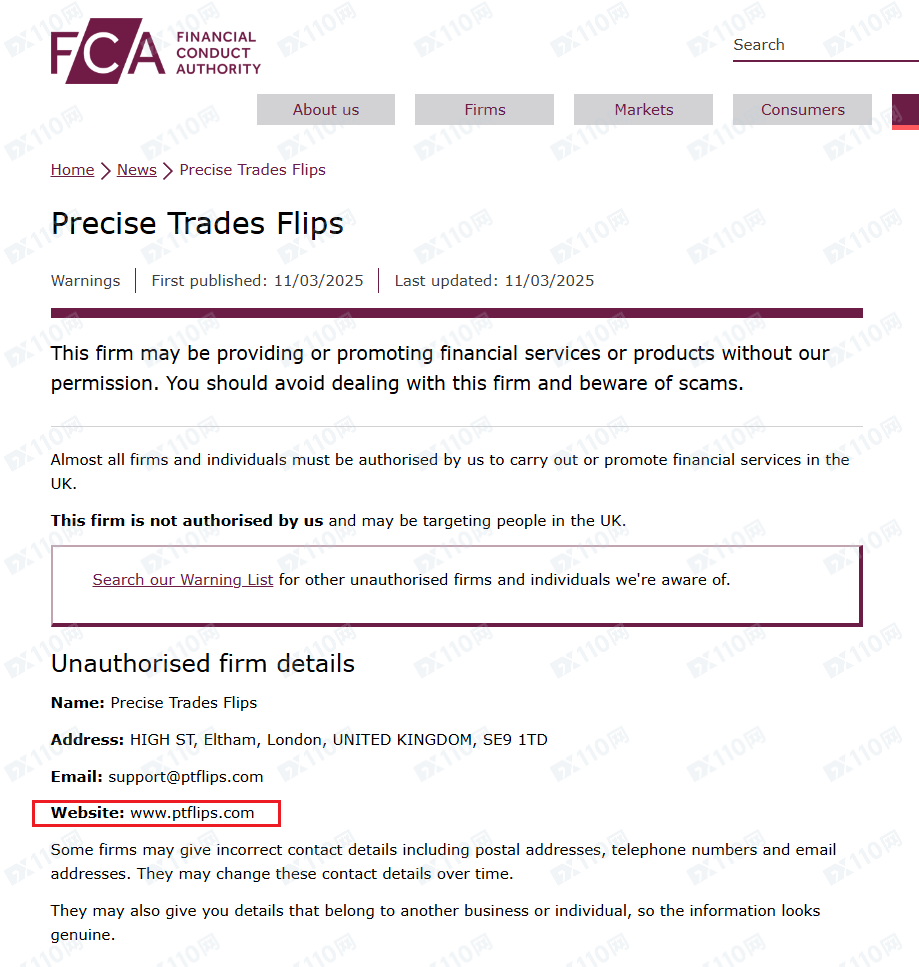This screenshot has height=967, width=919.
Task: Open Search our Warning List link
Action: click(183, 580)
